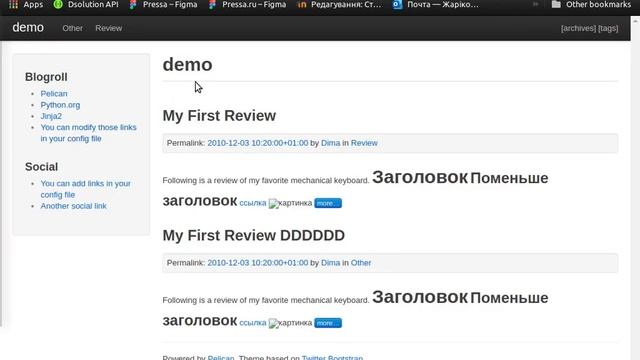Open the Review navbar menu item
640x360 pixels.
[109, 28]
